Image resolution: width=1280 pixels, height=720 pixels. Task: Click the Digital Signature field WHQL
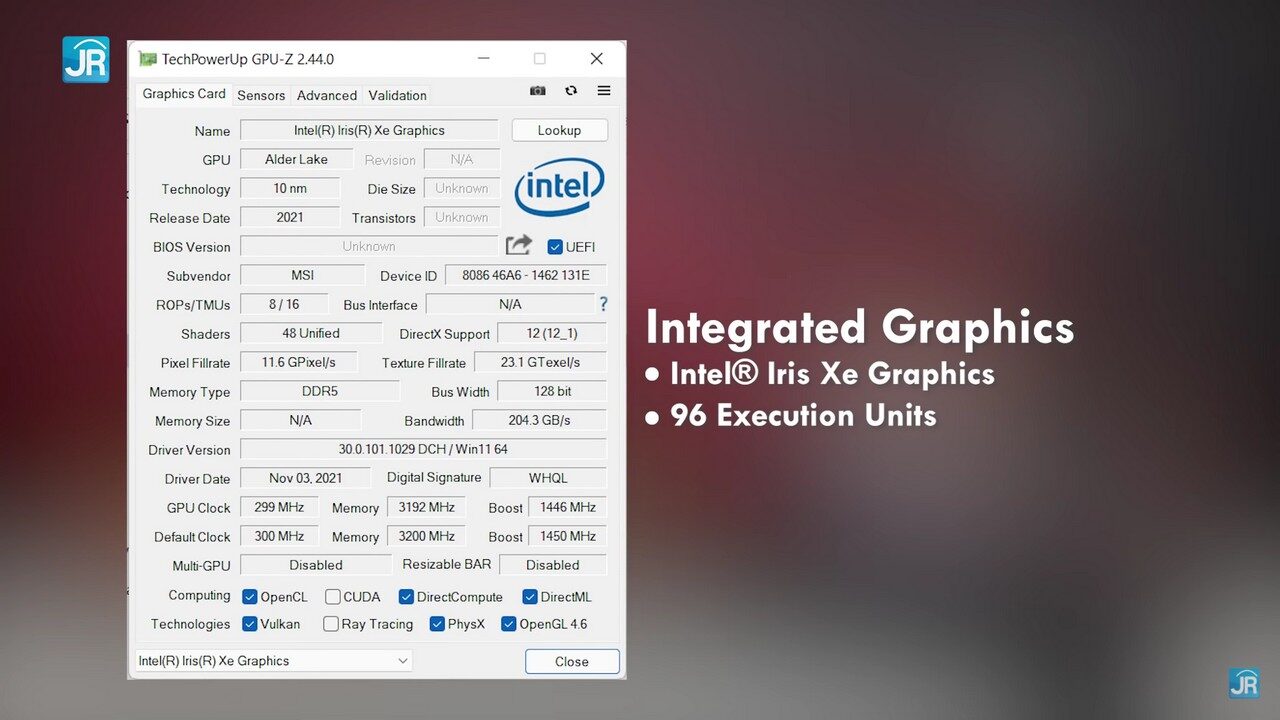coord(548,478)
